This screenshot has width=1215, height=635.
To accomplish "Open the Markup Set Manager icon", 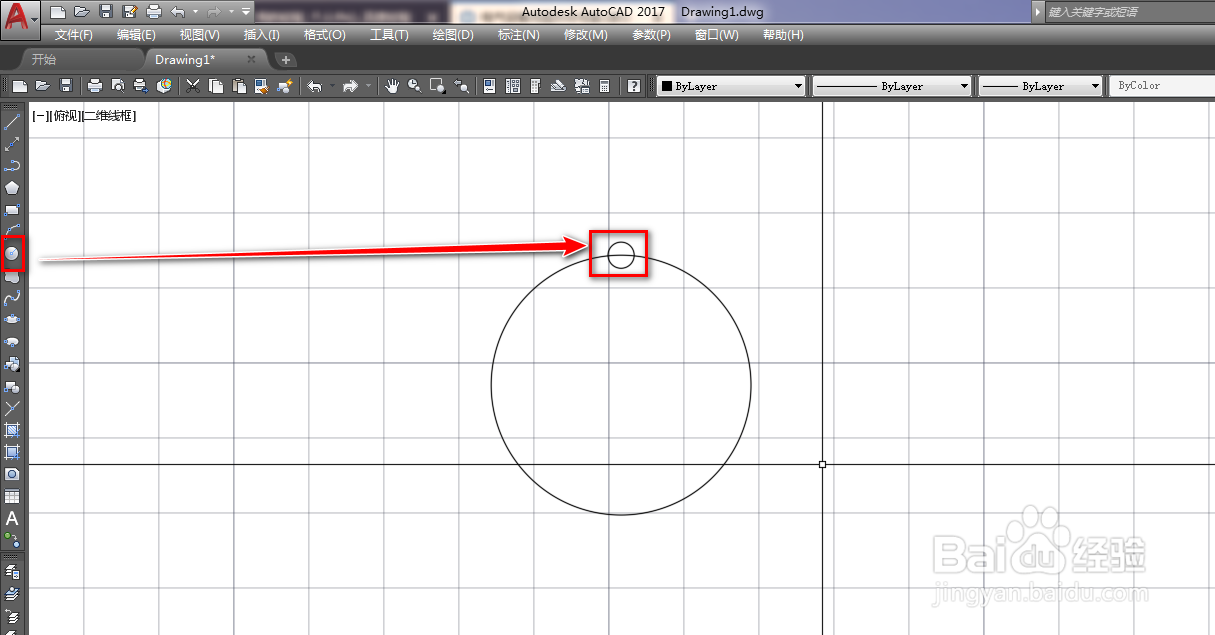I will point(582,86).
